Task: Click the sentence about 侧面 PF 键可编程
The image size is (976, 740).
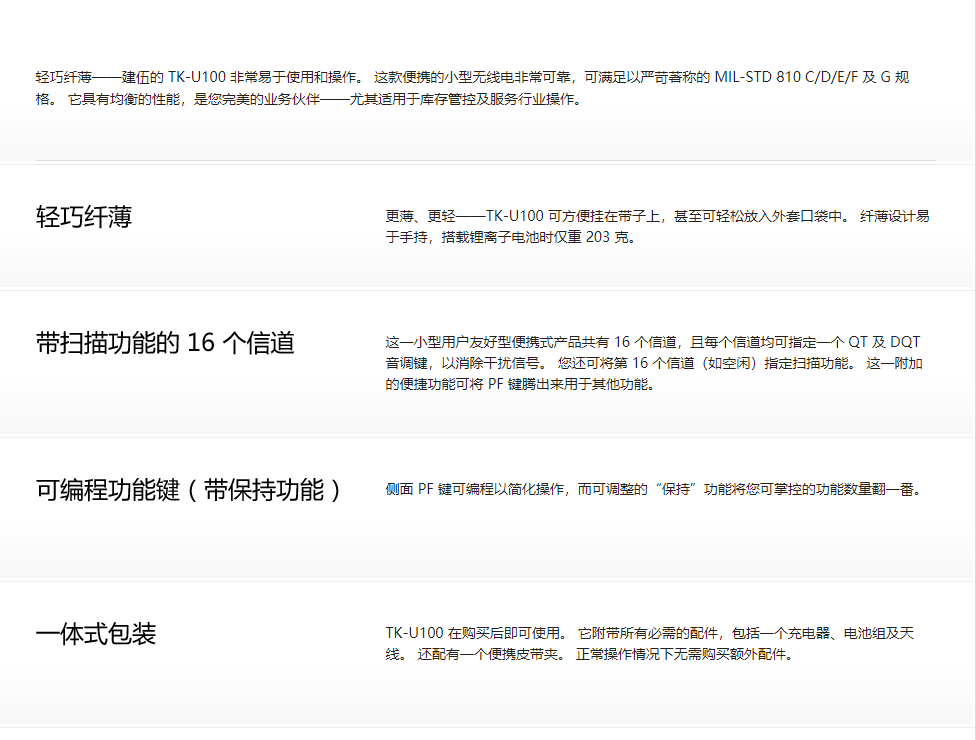Action: pyautogui.click(x=654, y=489)
